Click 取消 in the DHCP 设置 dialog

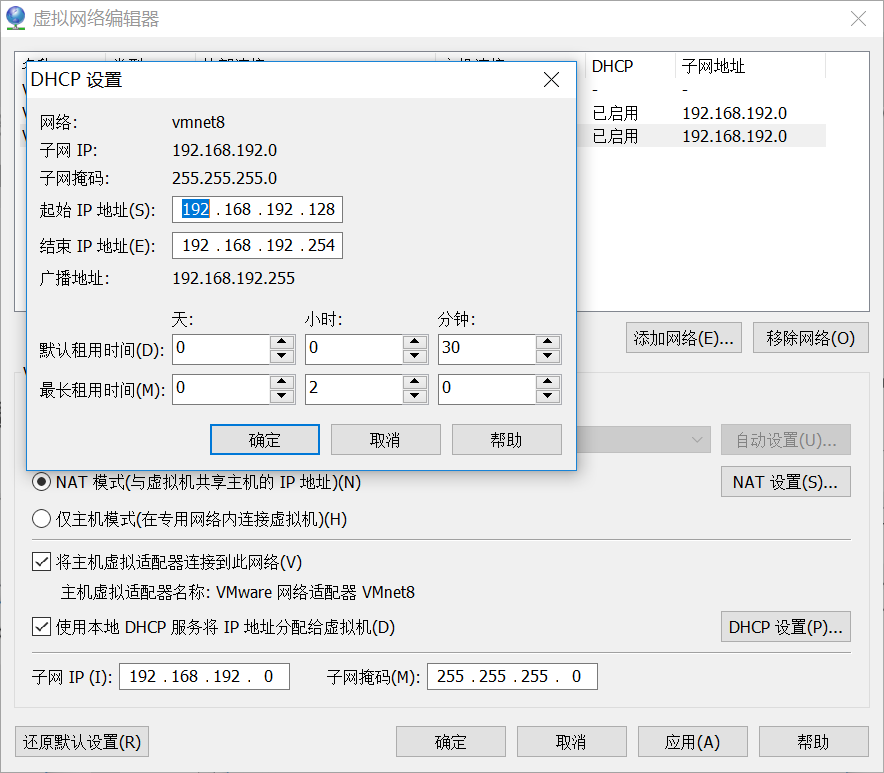coord(385,439)
